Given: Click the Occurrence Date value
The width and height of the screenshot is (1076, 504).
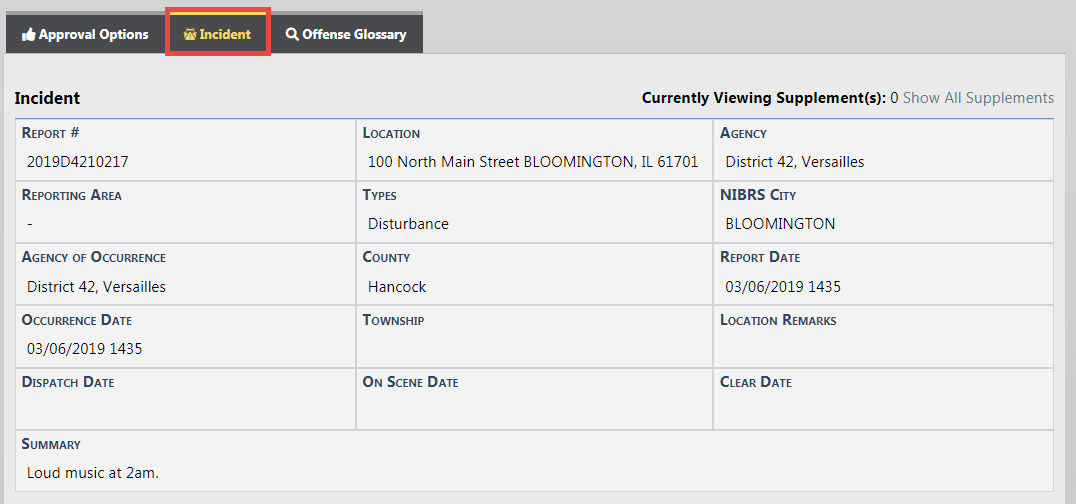Looking at the screenshot, I should click(x=85, y=349).
